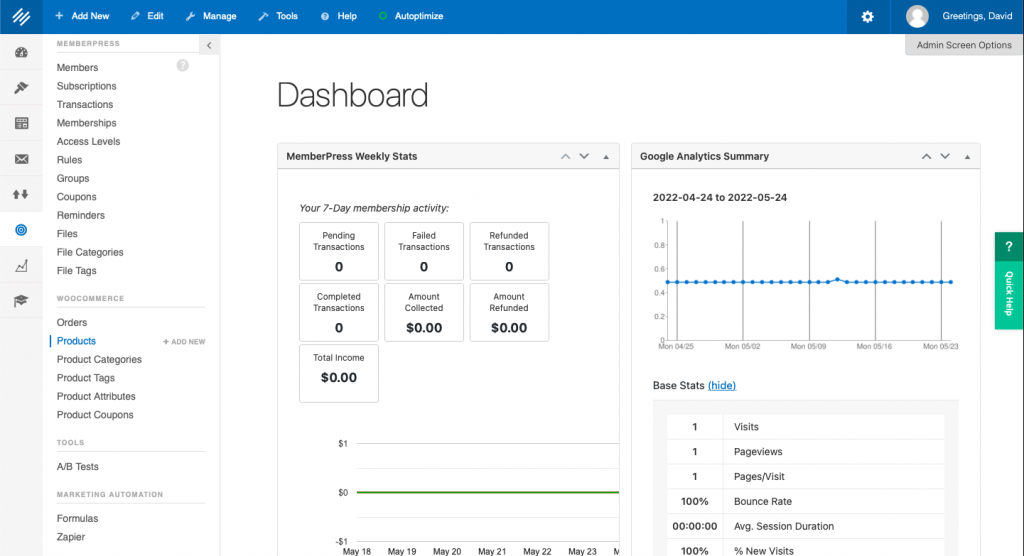The width and height of the screenshot is (1024, 556).
Task: Click the graduation cap icon in sidebar
Action: pyautogui.click(x=21, y=301)
